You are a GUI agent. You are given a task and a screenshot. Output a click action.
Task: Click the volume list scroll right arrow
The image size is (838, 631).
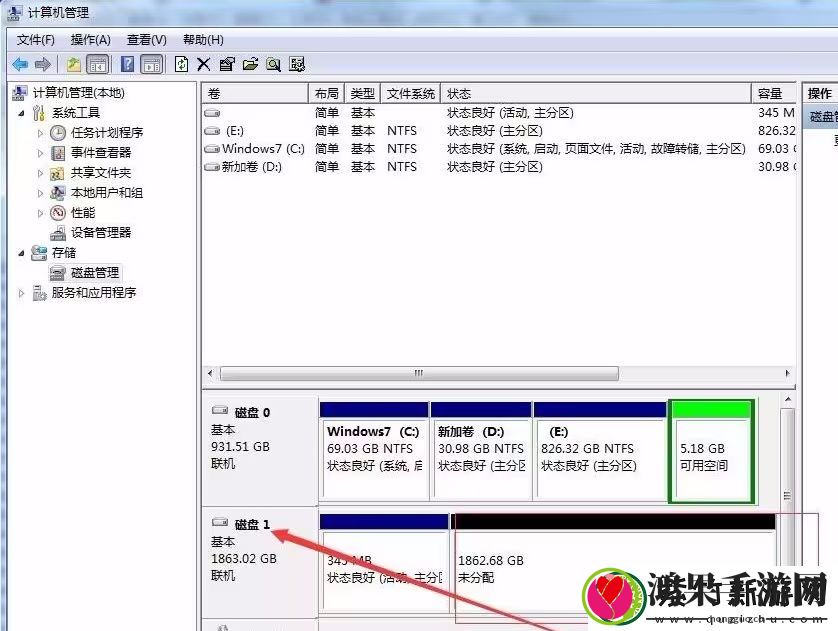[788, 373]
